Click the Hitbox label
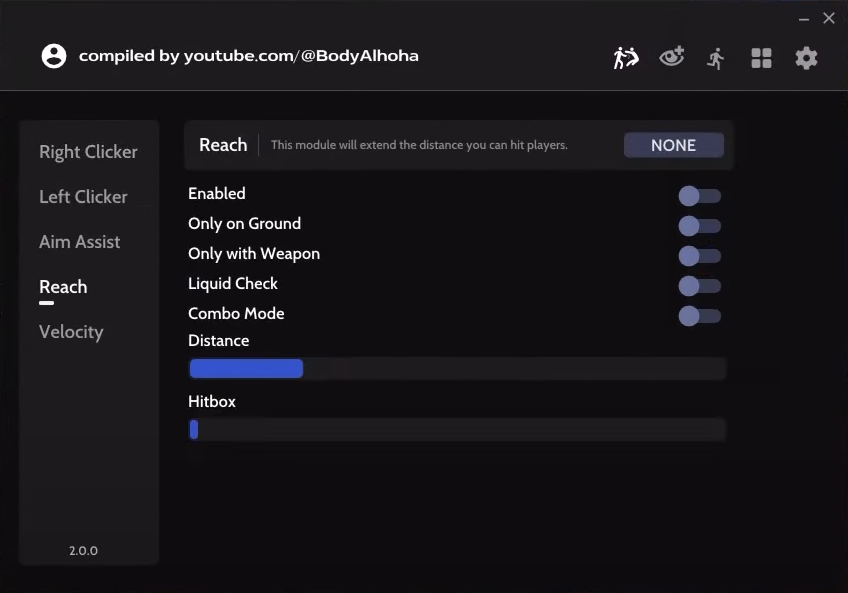 tap(212, 401)
